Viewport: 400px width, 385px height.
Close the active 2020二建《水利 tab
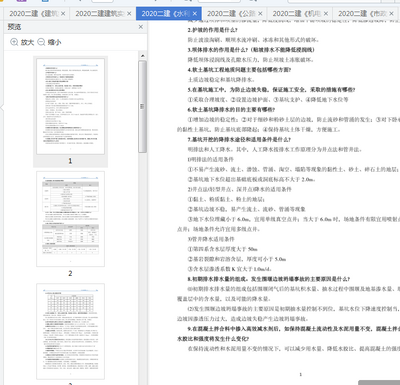[195, 14]
